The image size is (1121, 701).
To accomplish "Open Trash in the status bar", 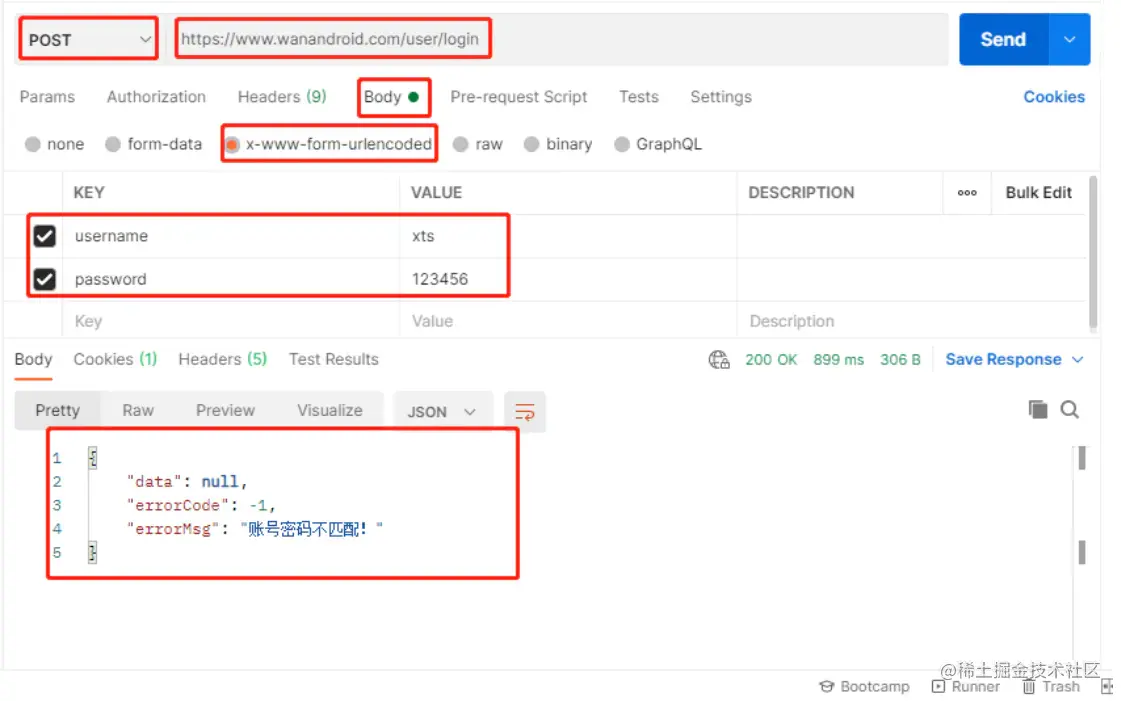I will point(1051,687).
